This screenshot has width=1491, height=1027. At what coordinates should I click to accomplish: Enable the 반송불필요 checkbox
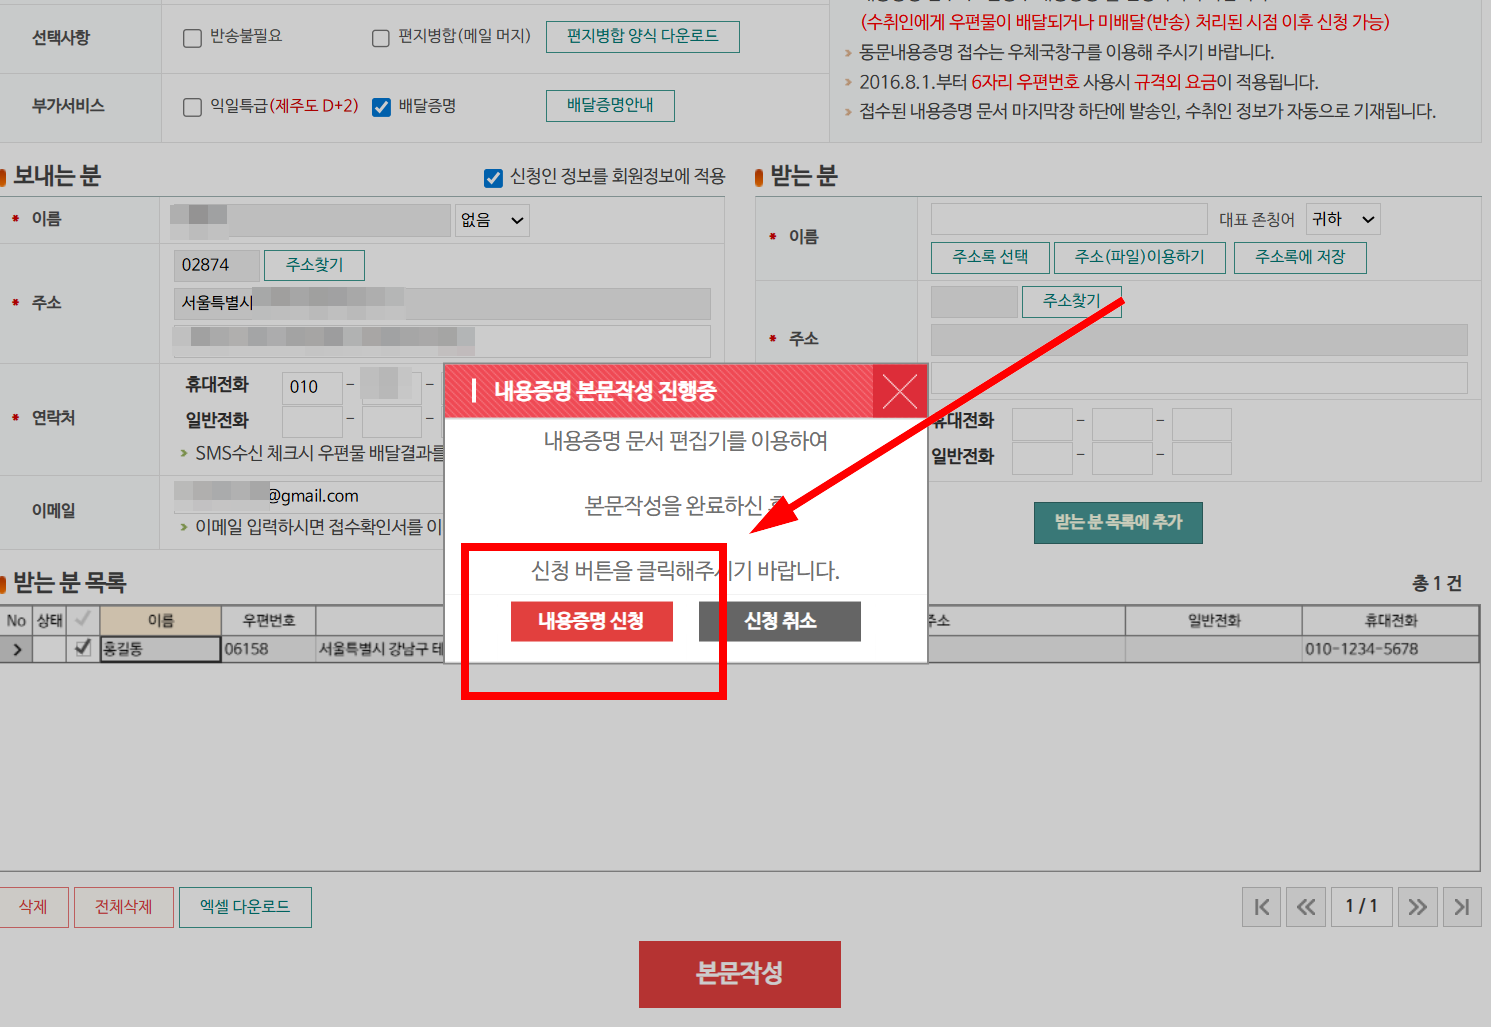[x=192, y=38]
